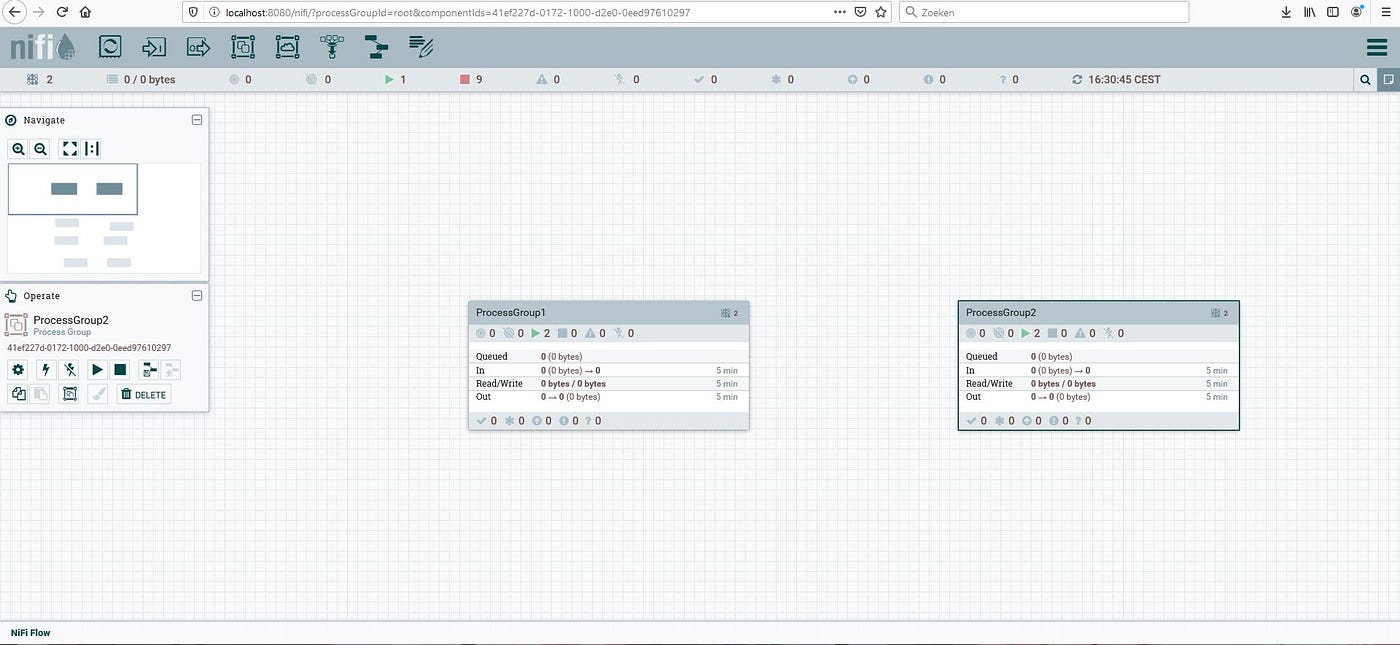
Task: Stop ProcessGroup2 with the stop button
Action: 120,370
